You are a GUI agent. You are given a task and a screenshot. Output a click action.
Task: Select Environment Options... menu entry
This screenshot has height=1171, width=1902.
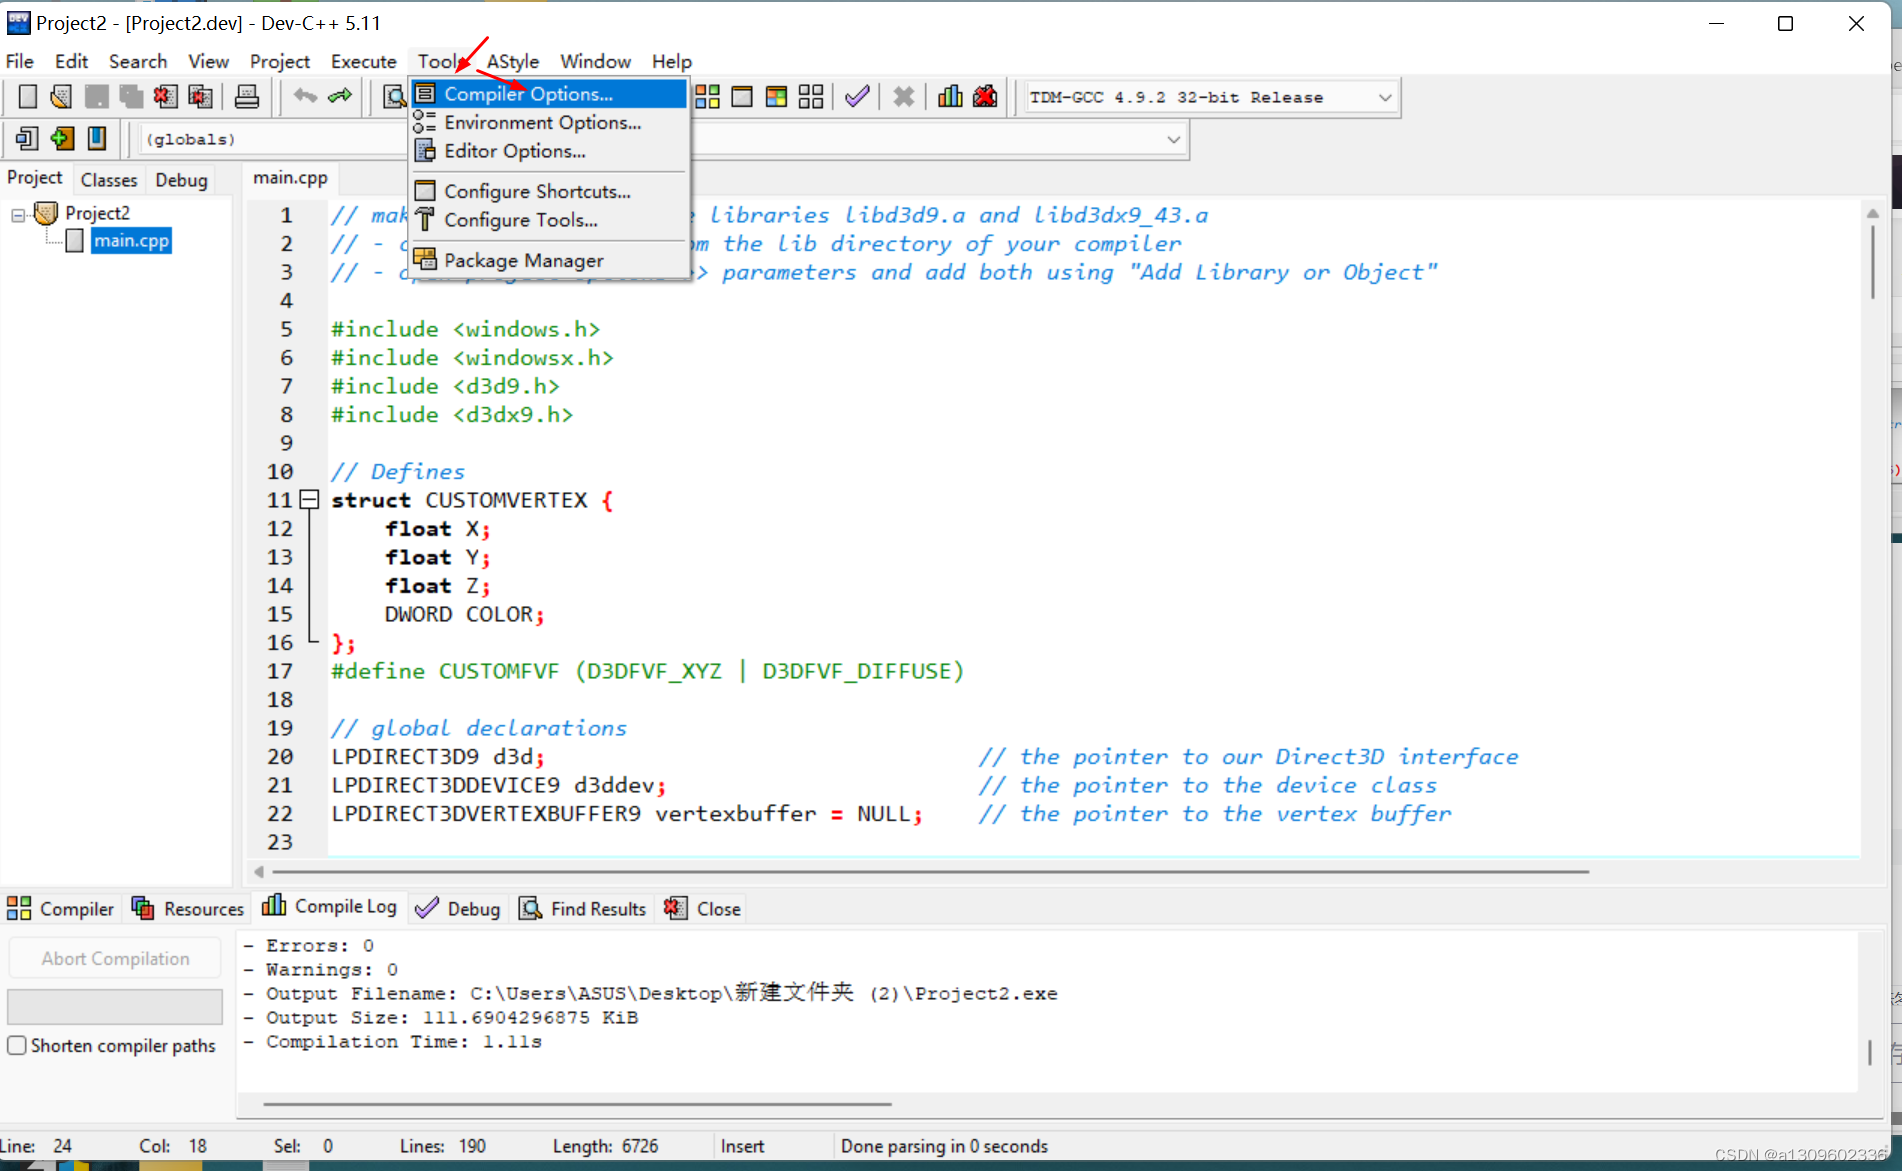549,122
